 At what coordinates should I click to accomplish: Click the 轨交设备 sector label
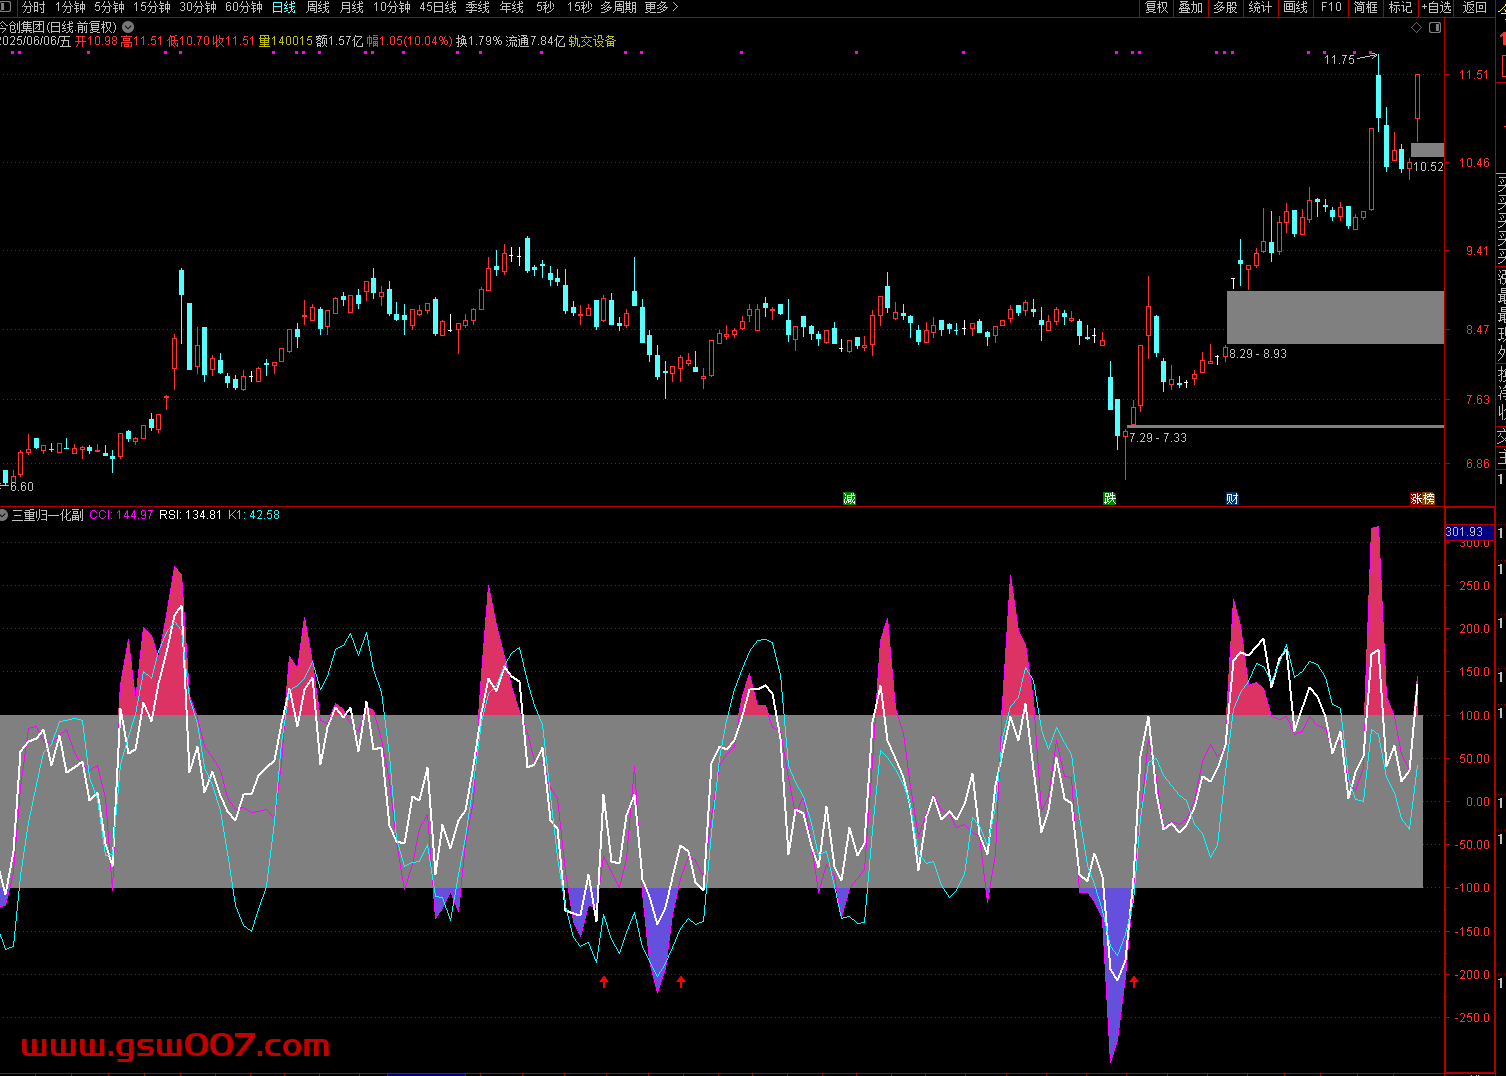point(592,41)
